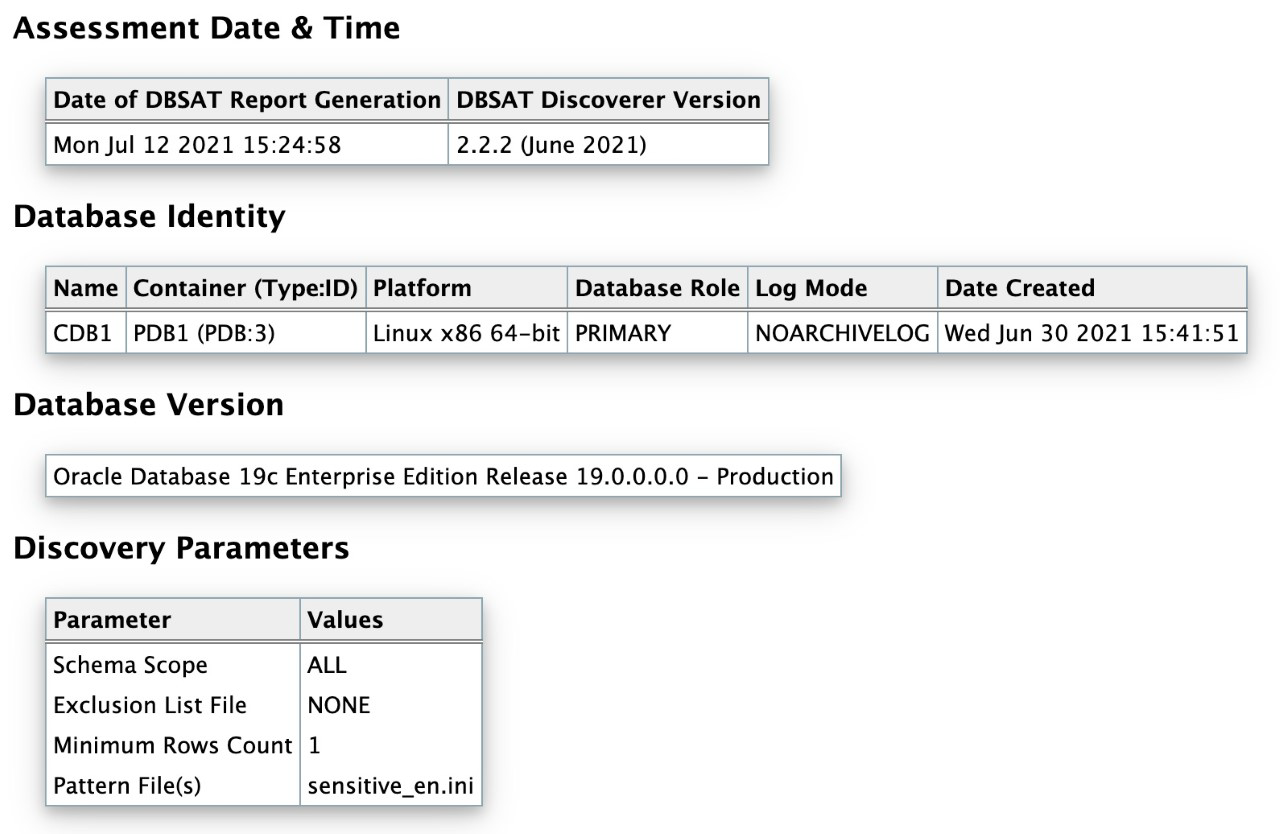Select the 'Values' column header

(x=391, y=620)
